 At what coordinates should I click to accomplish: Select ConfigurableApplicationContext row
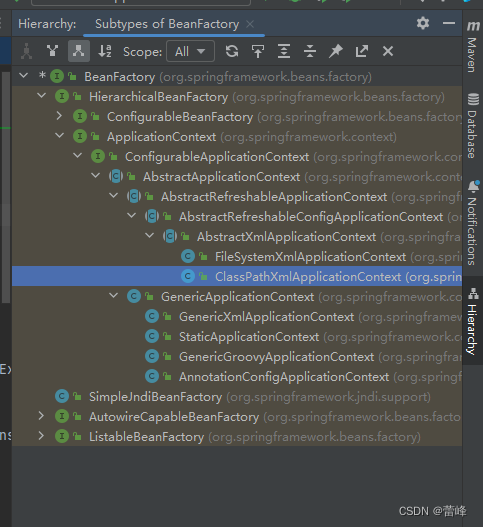237,157
